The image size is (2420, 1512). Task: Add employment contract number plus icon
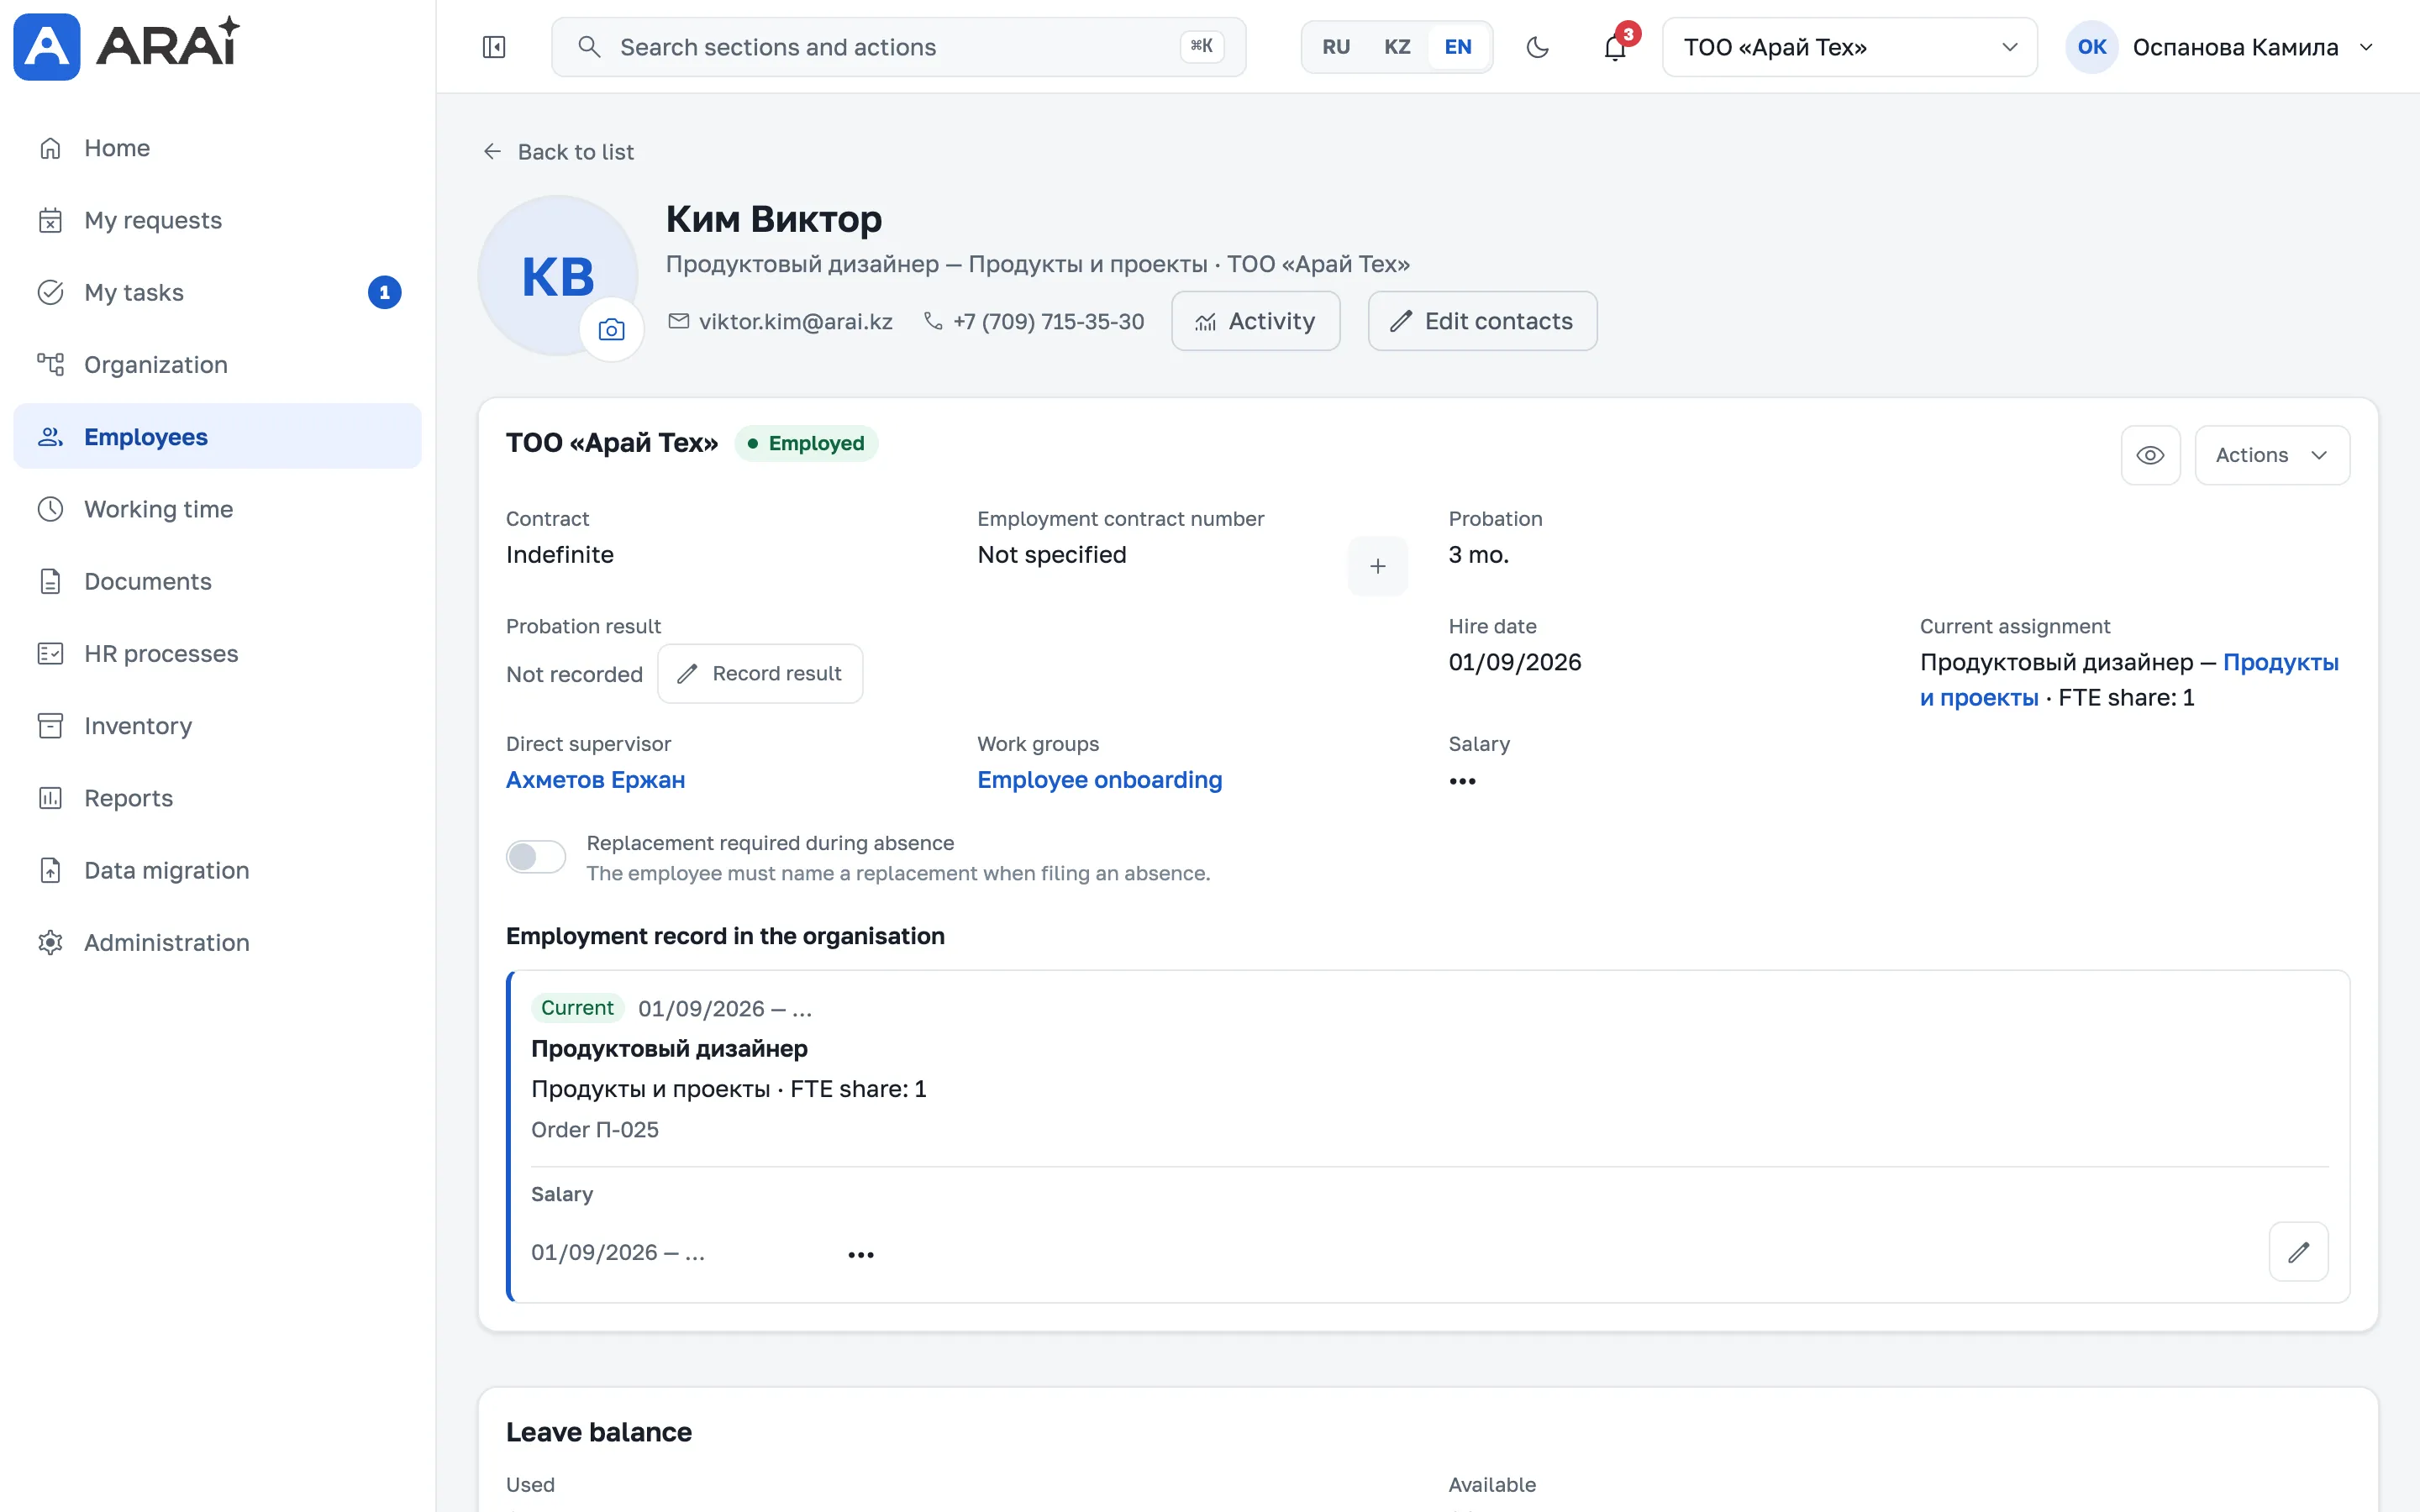(x=1378, y=566)
